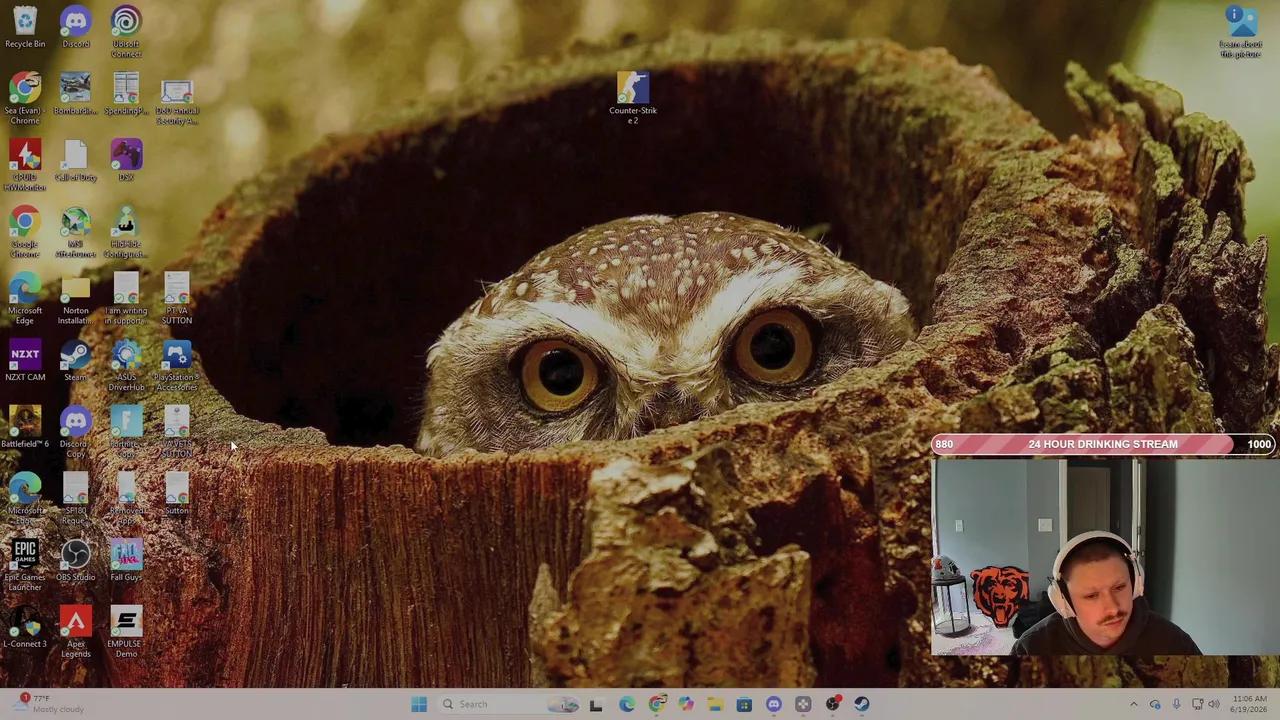
Task: Open the Recycle Bin desktop icon
Action: (x=25, y=27)
